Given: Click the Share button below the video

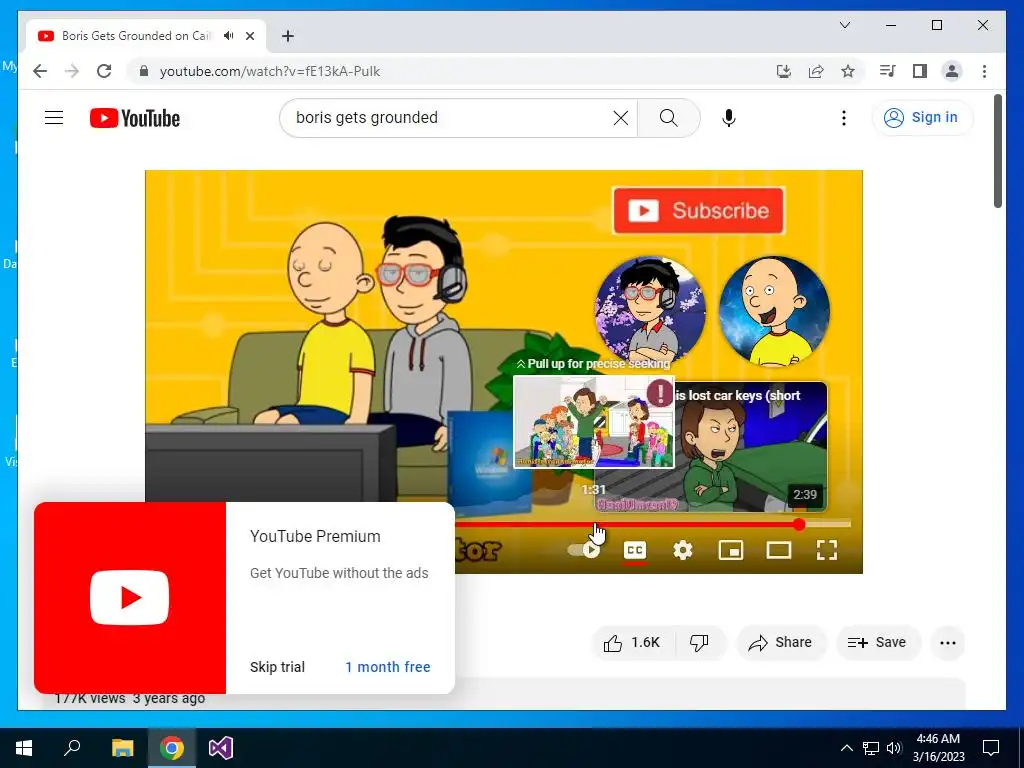Looking at the screenshot, I should tap(781, 643).
